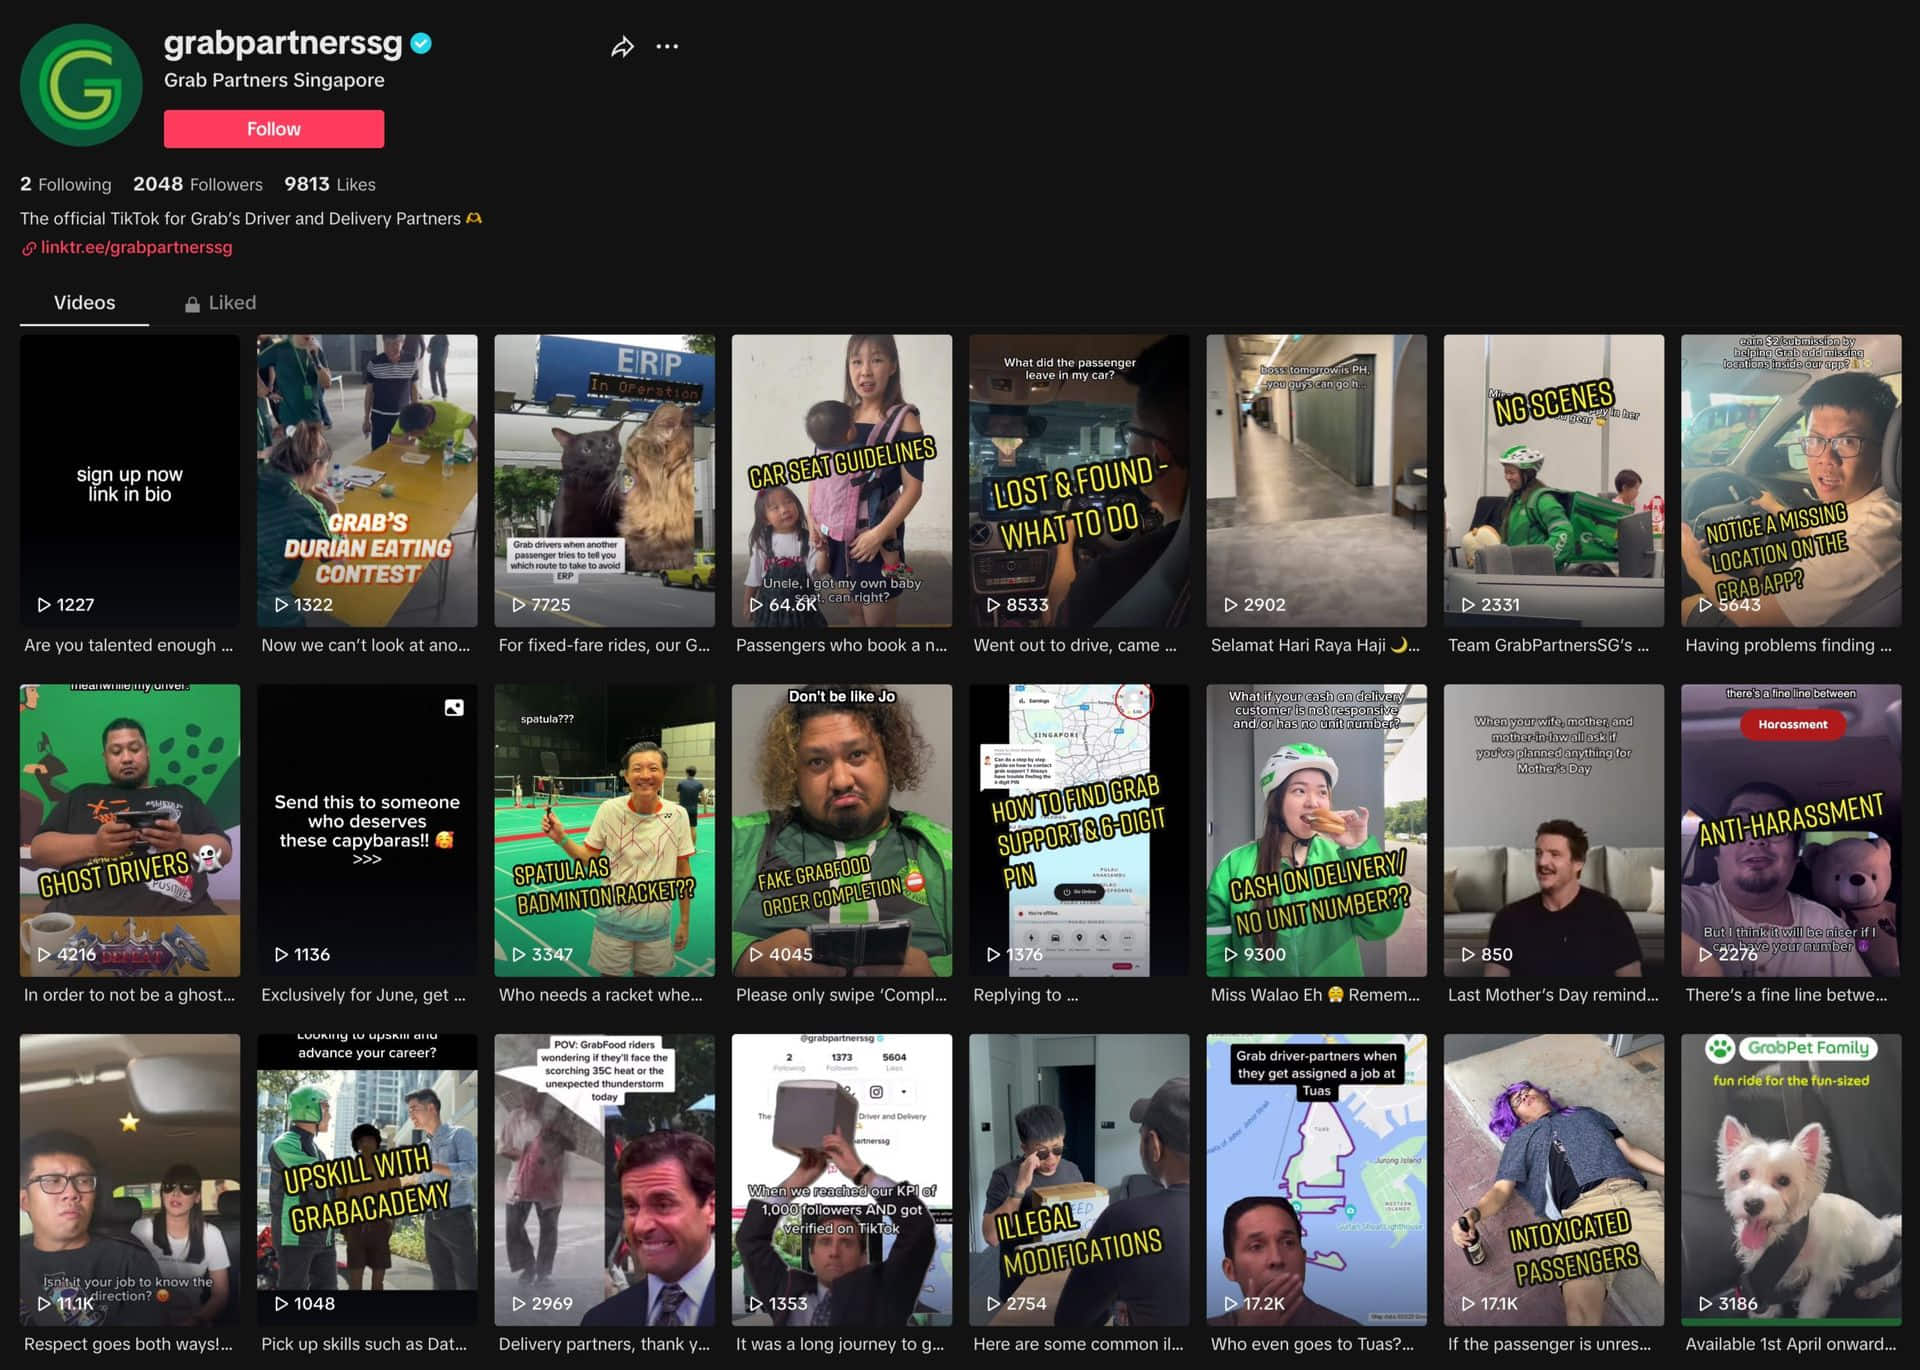This screenshot has width=1920, height=1370.
Task: Click the 2048 Followers count
Action: point(198,184)
